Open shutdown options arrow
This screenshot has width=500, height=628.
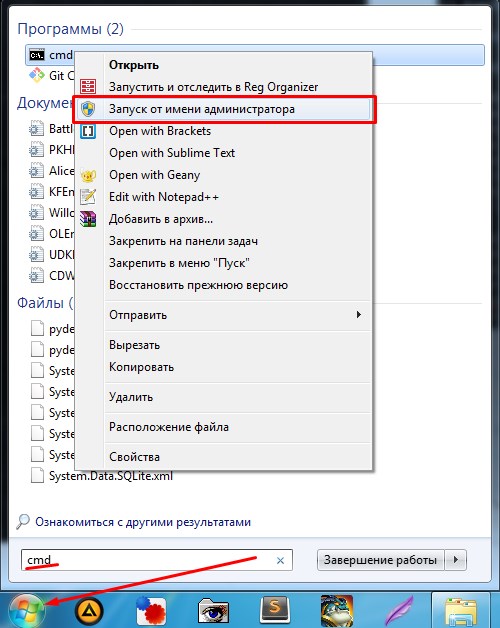coord(456,560)
